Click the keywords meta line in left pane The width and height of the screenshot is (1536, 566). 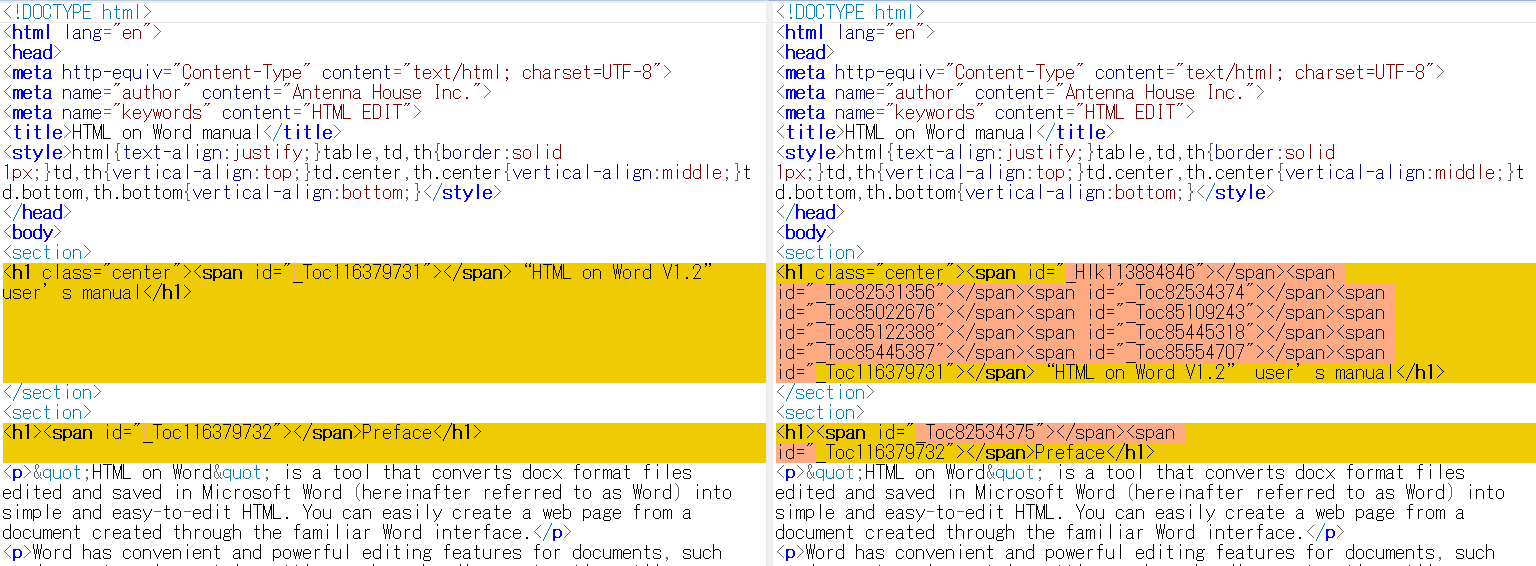click(212, 112)
